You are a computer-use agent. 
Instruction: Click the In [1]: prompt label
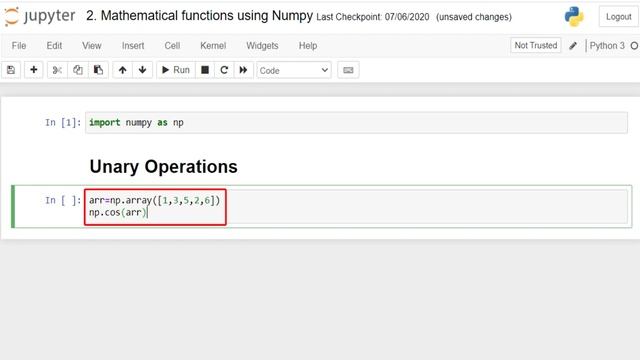[63, 122]
